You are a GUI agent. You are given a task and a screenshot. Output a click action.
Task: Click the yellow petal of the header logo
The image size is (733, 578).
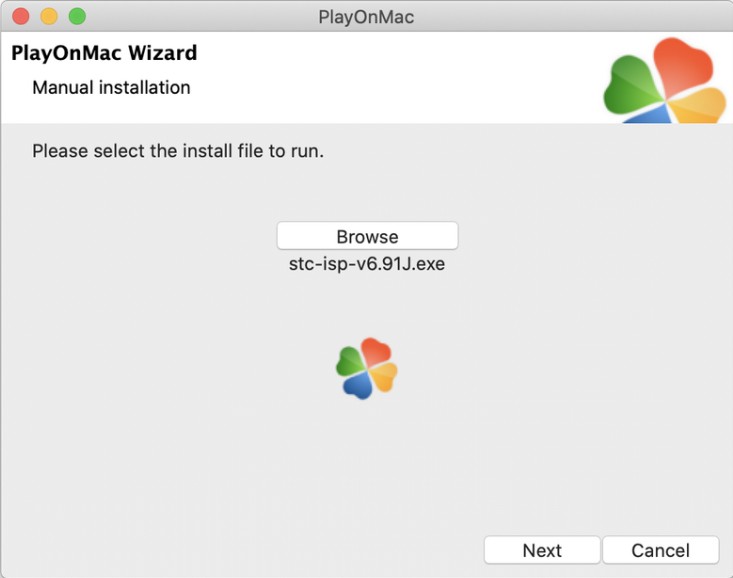(x=699, y=107)
